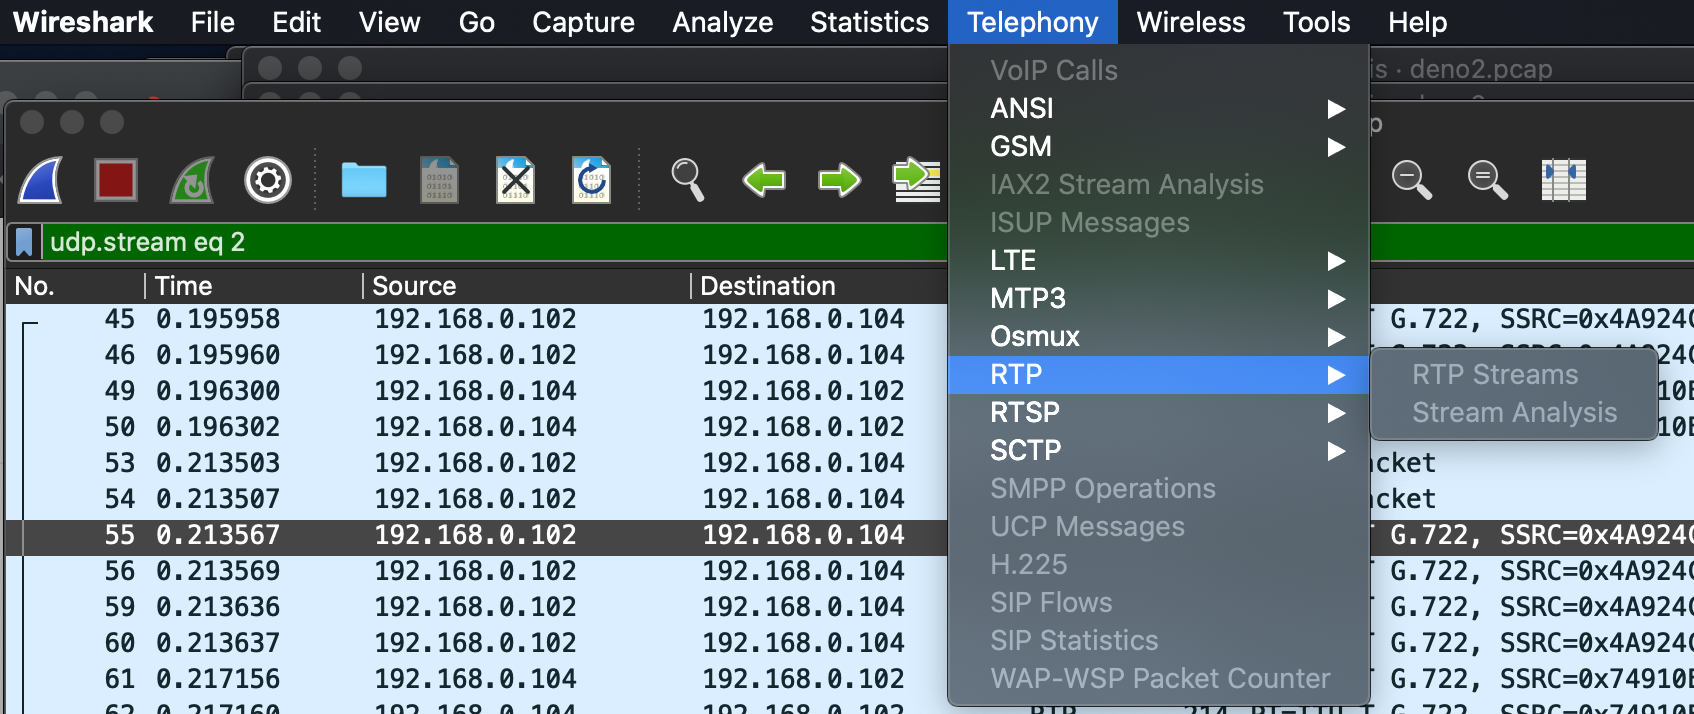1694x714 pixels.
Task: Click the display filter bookmark icon
Action: pyautogui.click(x=24, y=242)
